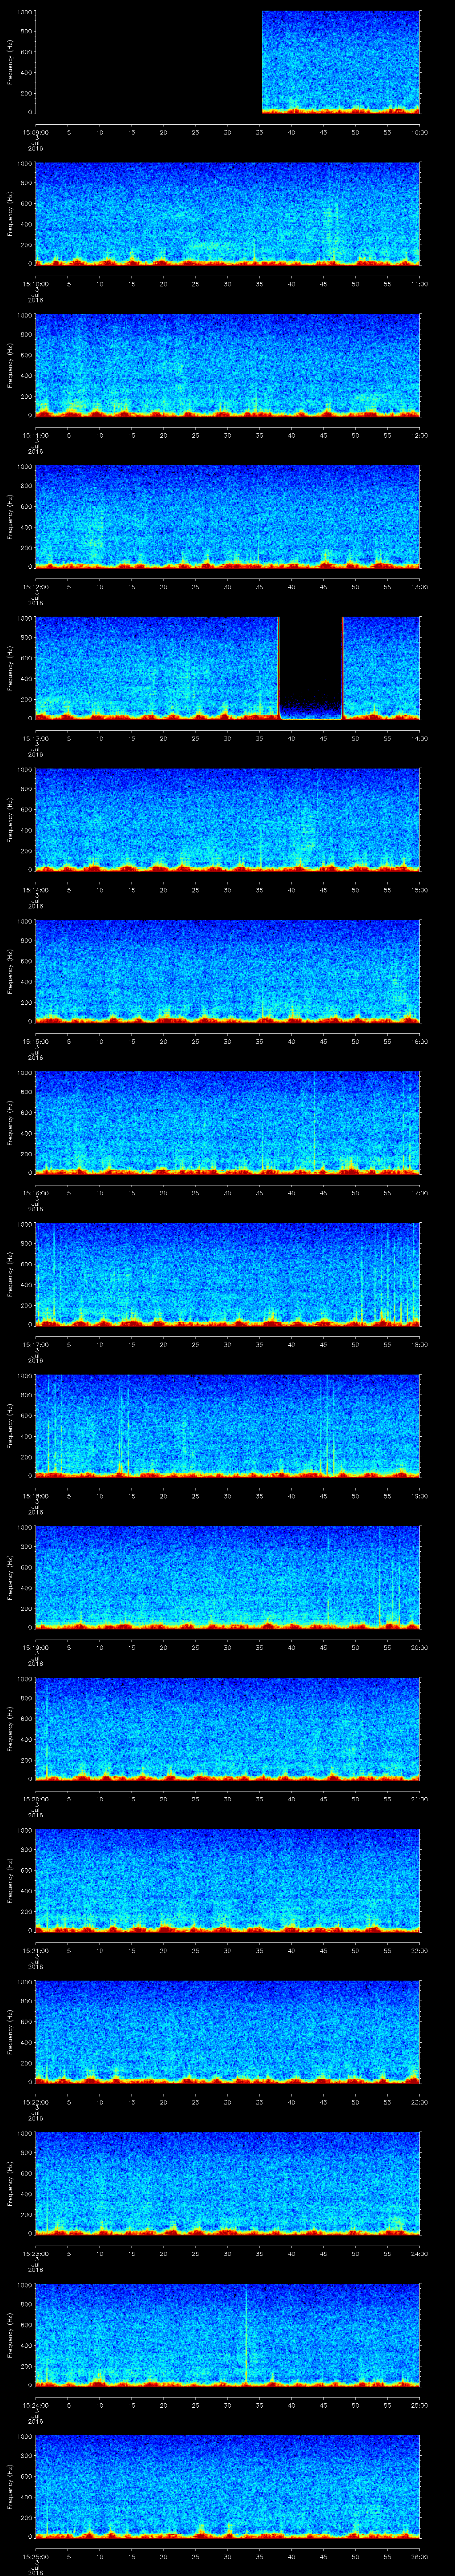Click the 15:09:00 start time label

pyautogui.click(x=35, y=132)
